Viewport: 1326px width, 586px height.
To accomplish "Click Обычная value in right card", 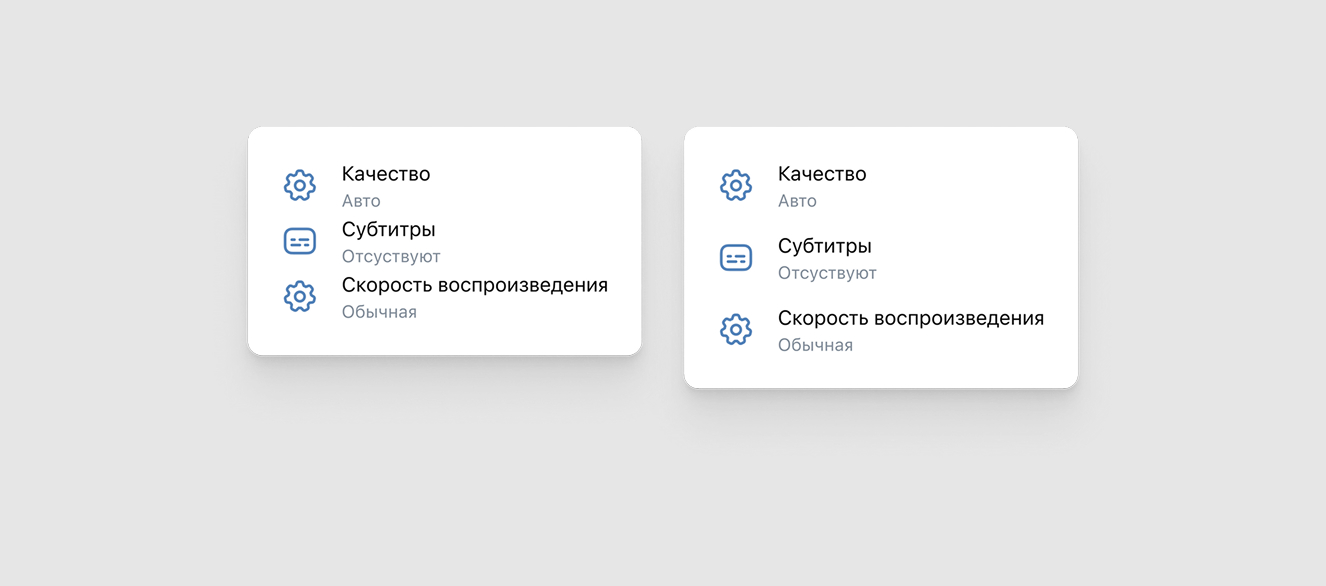I will click(x=815, y=345).
